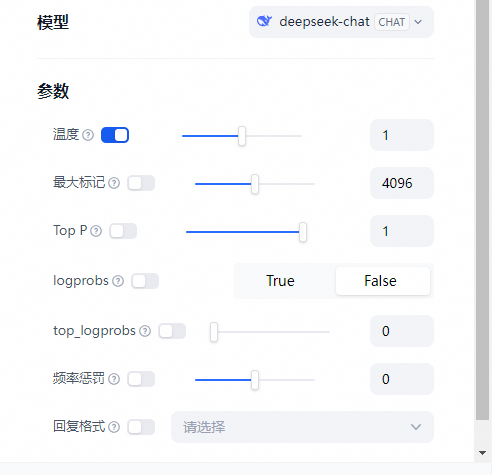
Task: Click the 温度 slider handle
Action: [x=242, y=136]
